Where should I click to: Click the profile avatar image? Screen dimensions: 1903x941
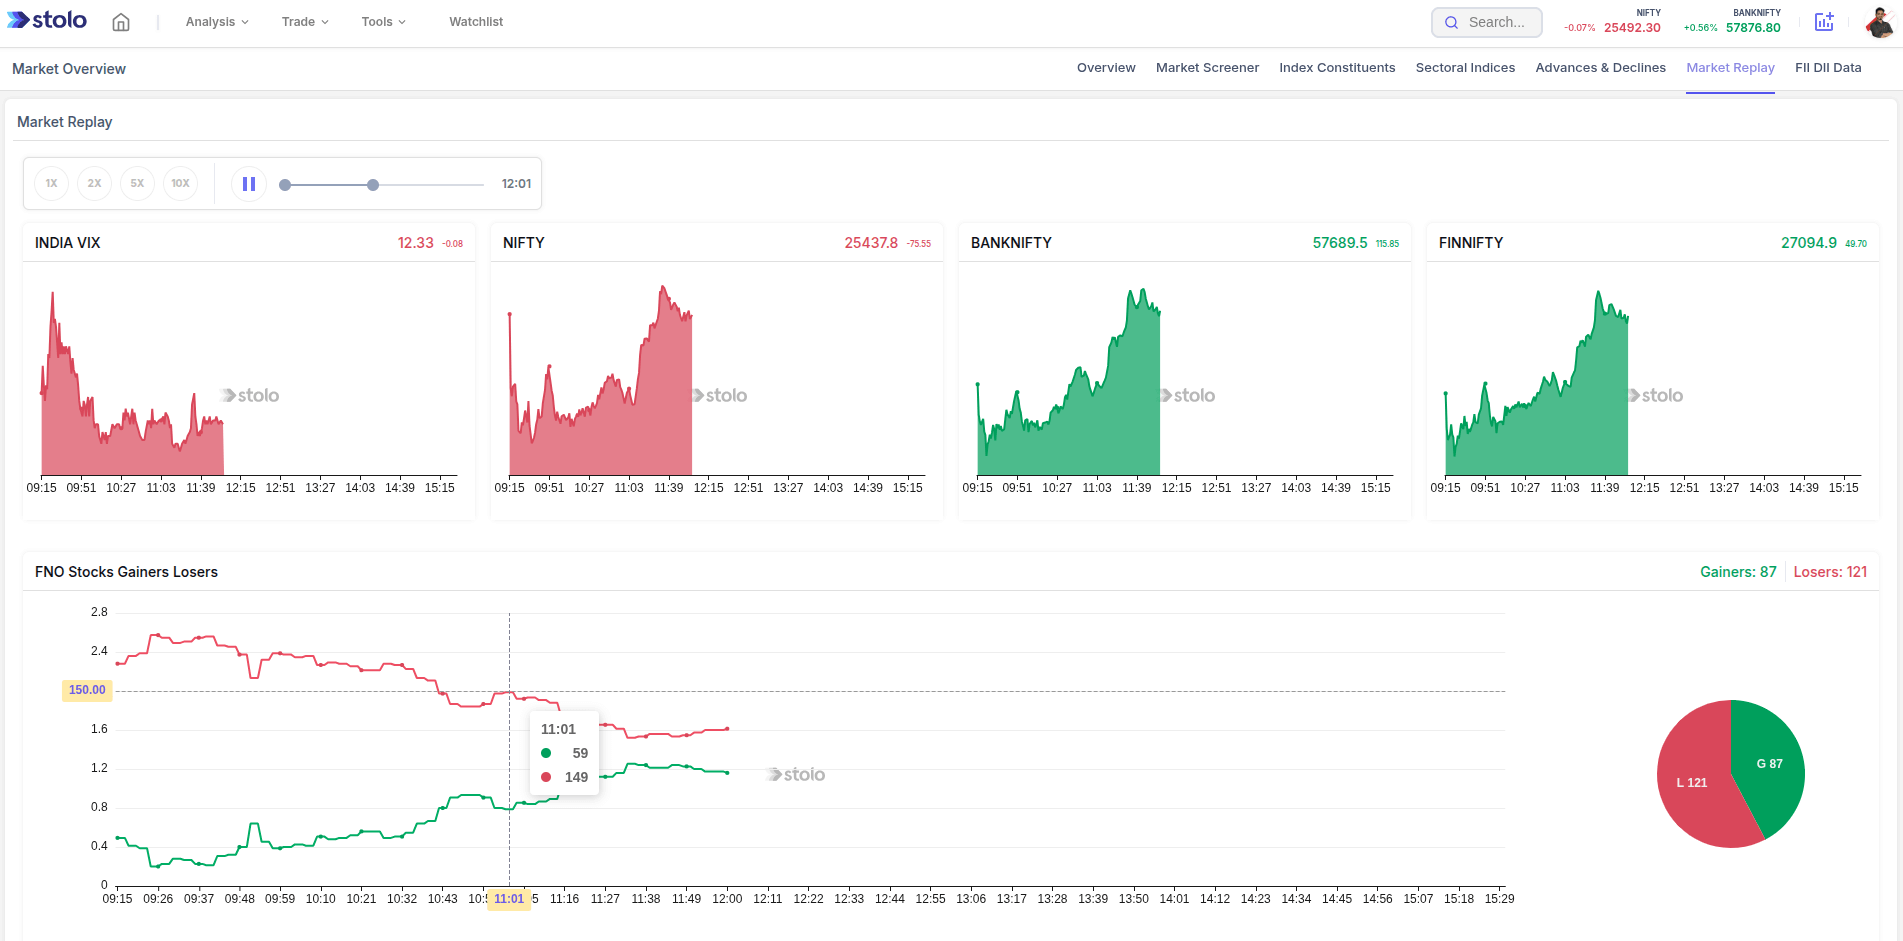[1882, 21]
